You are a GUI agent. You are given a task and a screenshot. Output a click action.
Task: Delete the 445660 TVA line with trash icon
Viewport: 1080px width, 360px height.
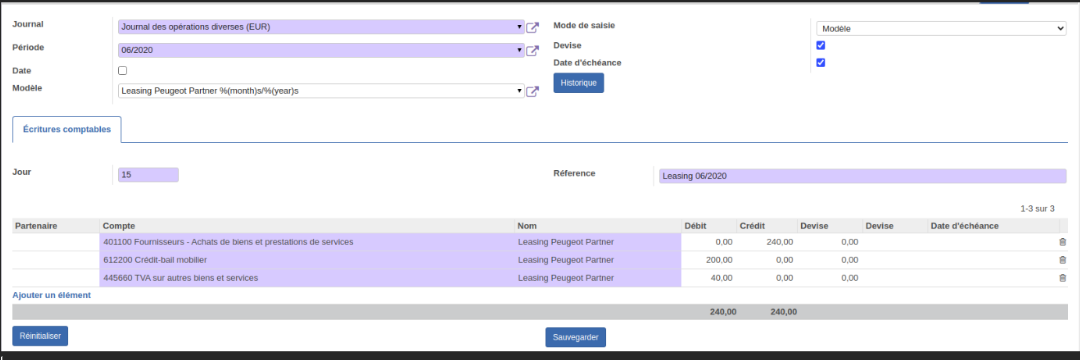click(1062, 278)
